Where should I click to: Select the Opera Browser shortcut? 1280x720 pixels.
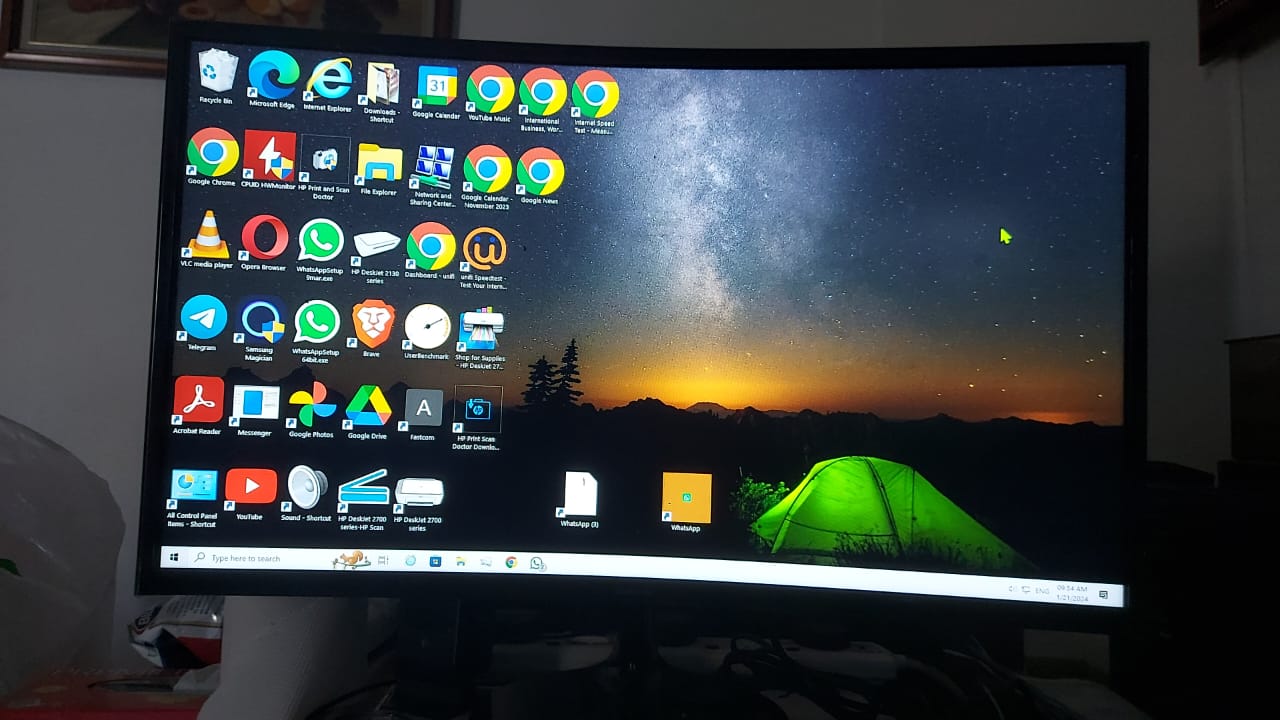coord(264,243)
